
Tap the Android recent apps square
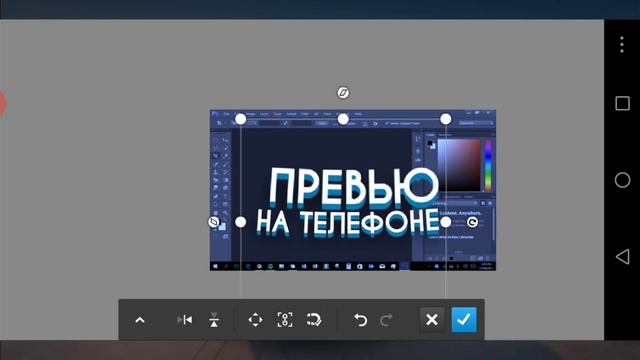click(622, 103)
